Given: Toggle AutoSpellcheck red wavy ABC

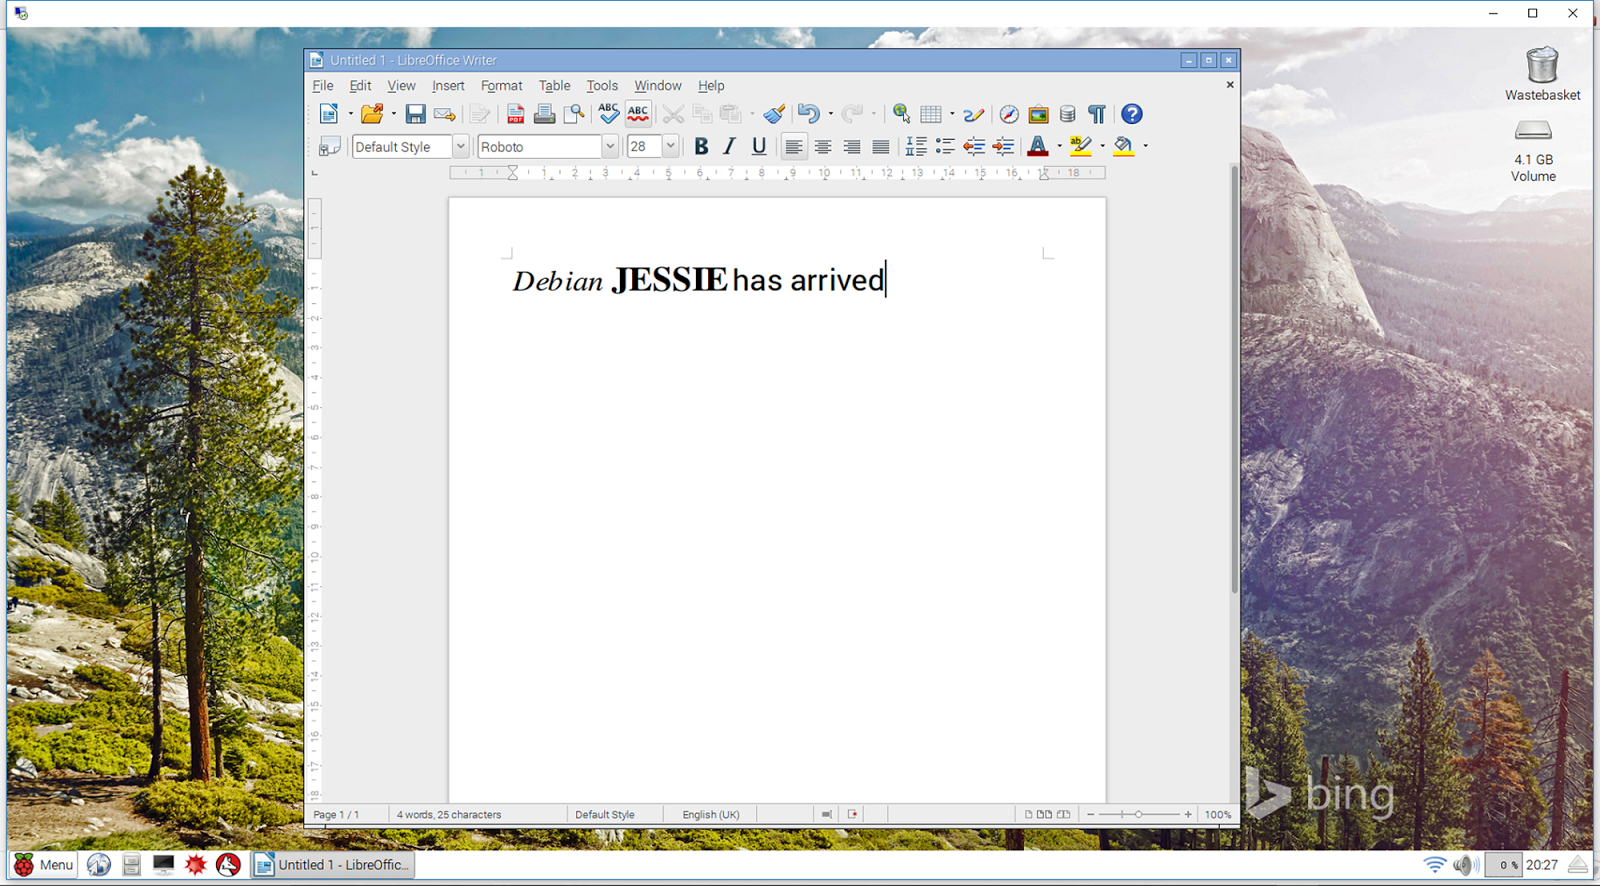Looking at the screenshot, I should (x=638, y=114).
